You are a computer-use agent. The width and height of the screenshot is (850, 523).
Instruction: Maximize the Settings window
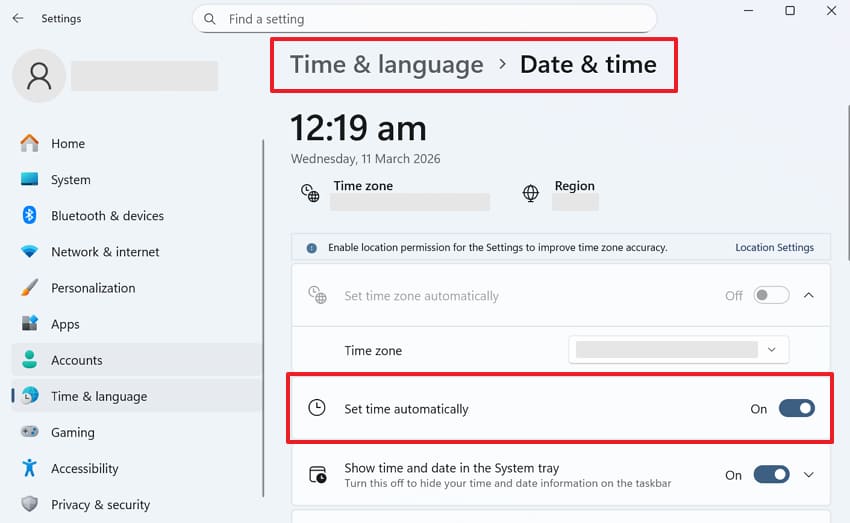point(790,10)
